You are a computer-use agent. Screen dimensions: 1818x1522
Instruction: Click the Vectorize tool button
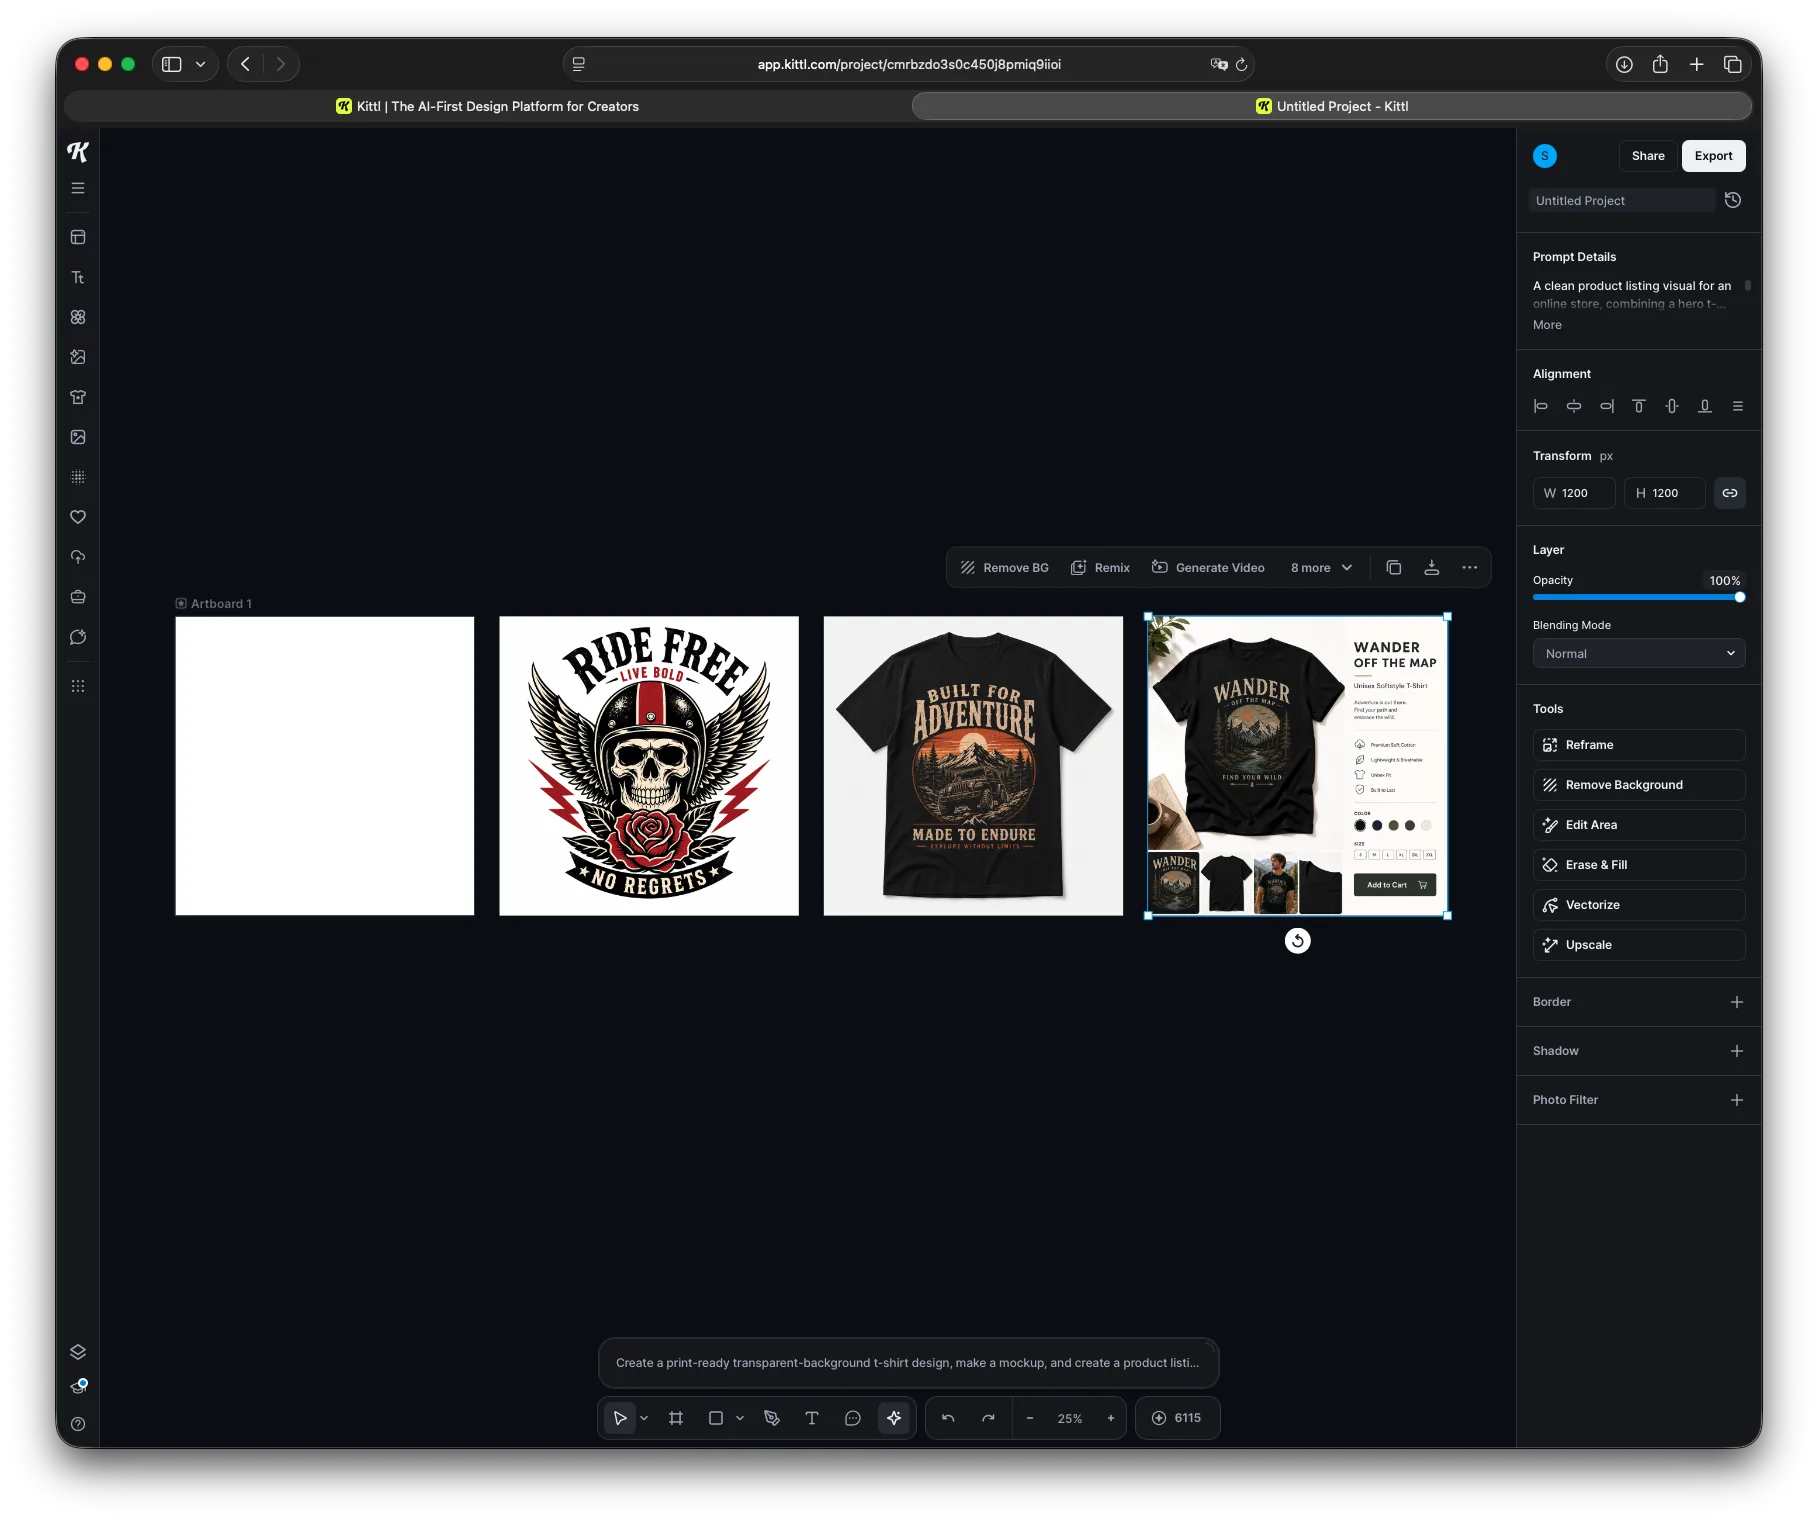pyautogui.click(x=1639, y=905)
